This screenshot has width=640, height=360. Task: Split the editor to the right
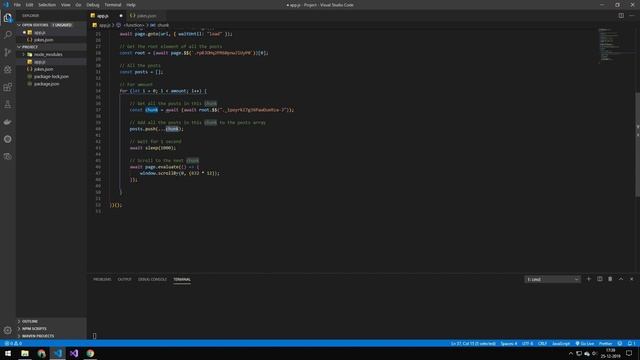point(621,16)
